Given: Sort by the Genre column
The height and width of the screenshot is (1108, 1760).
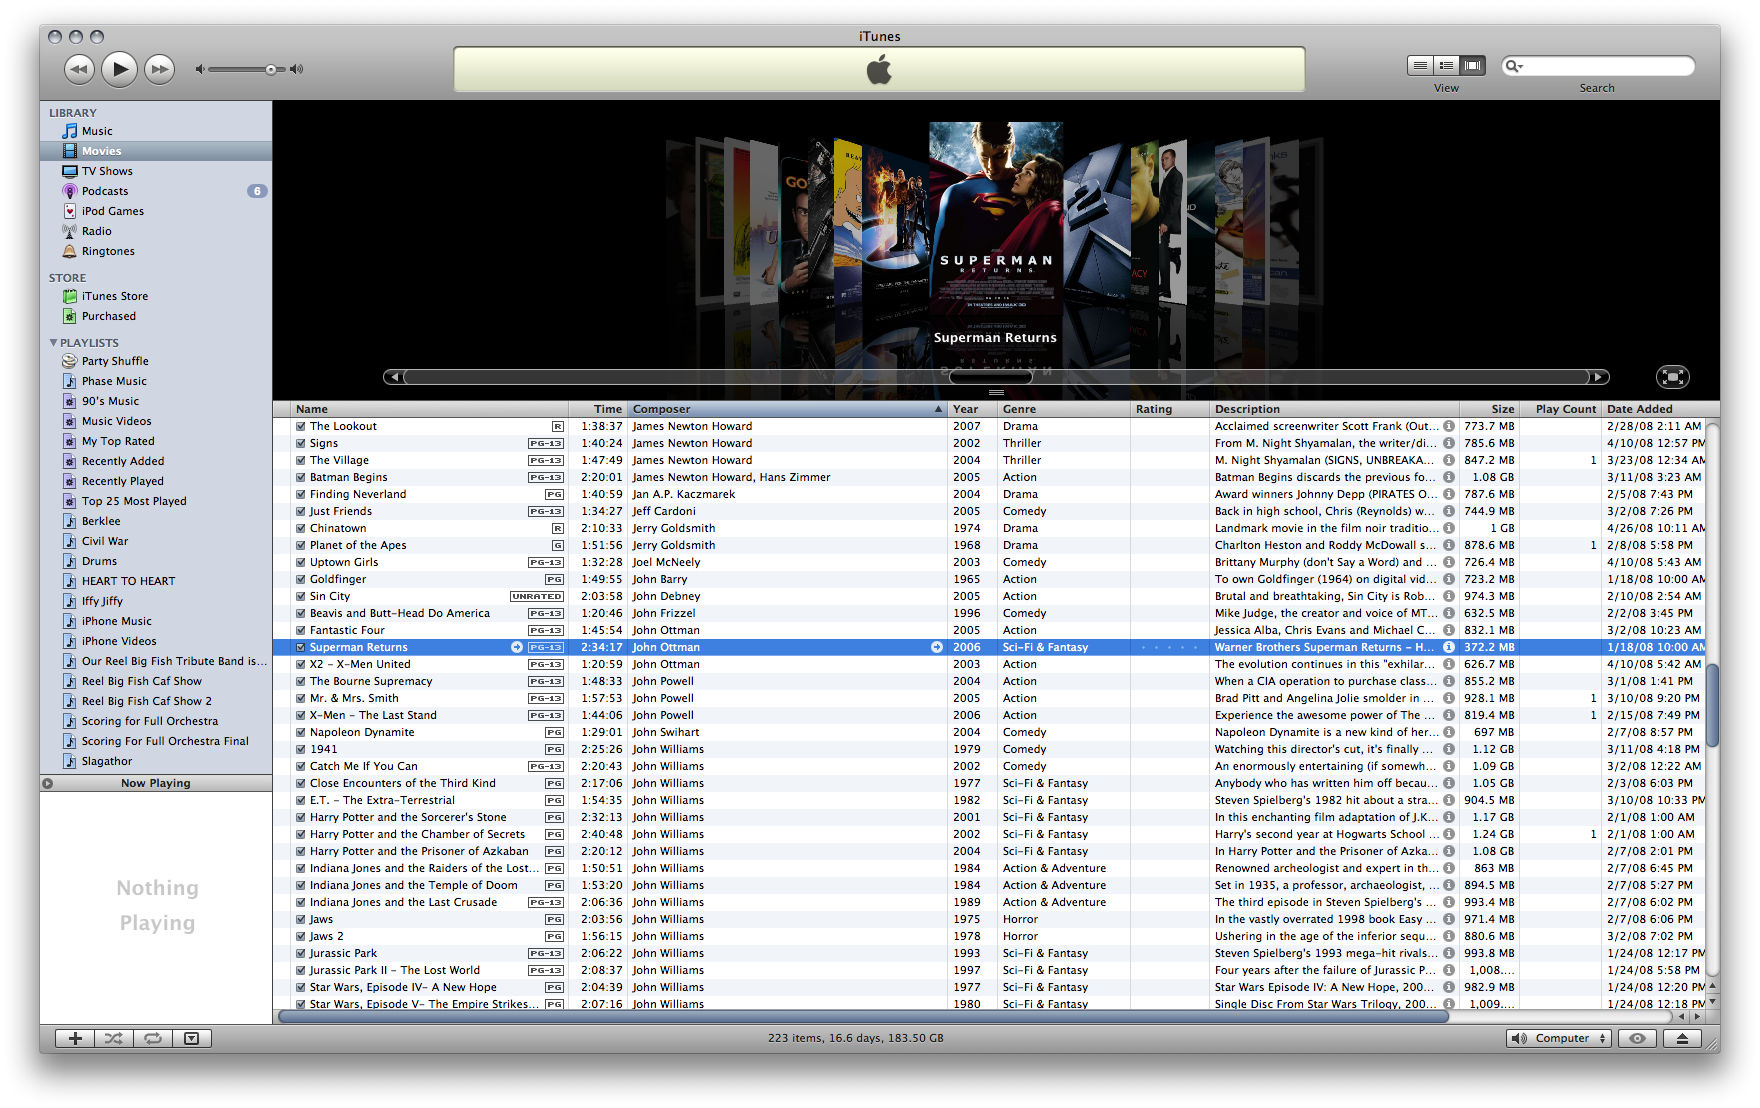Looking at the screenshot, I should click(x=1064, y=409).
